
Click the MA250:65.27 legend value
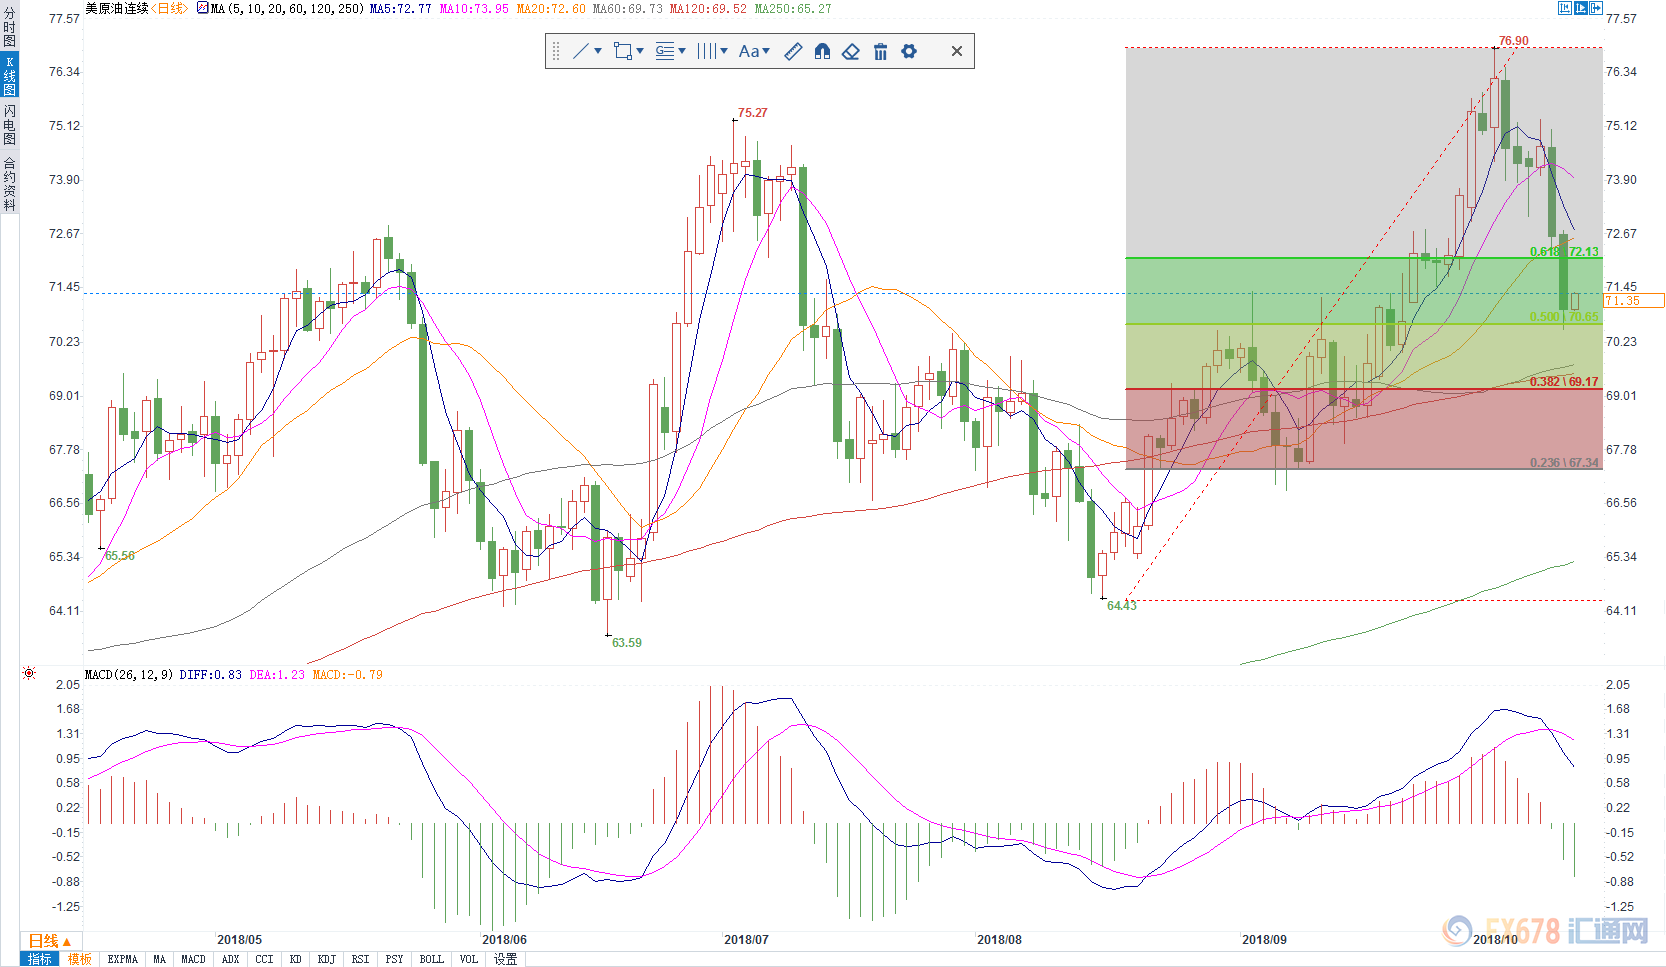(793, 8)
